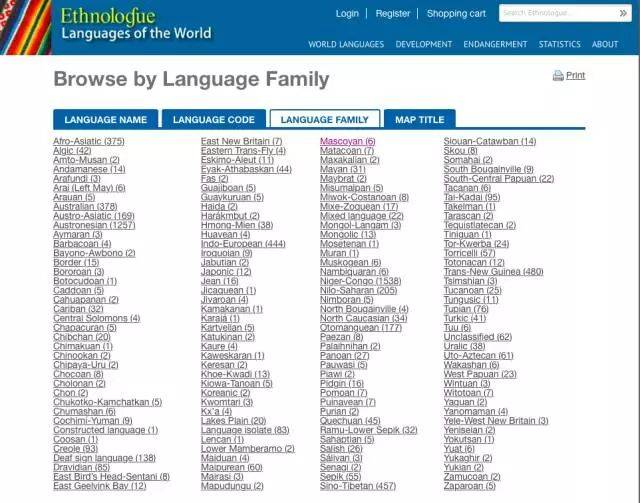Screen dimensions: 640x503
Task: Open Koreanic (2) family
Action: click(226, 393)
